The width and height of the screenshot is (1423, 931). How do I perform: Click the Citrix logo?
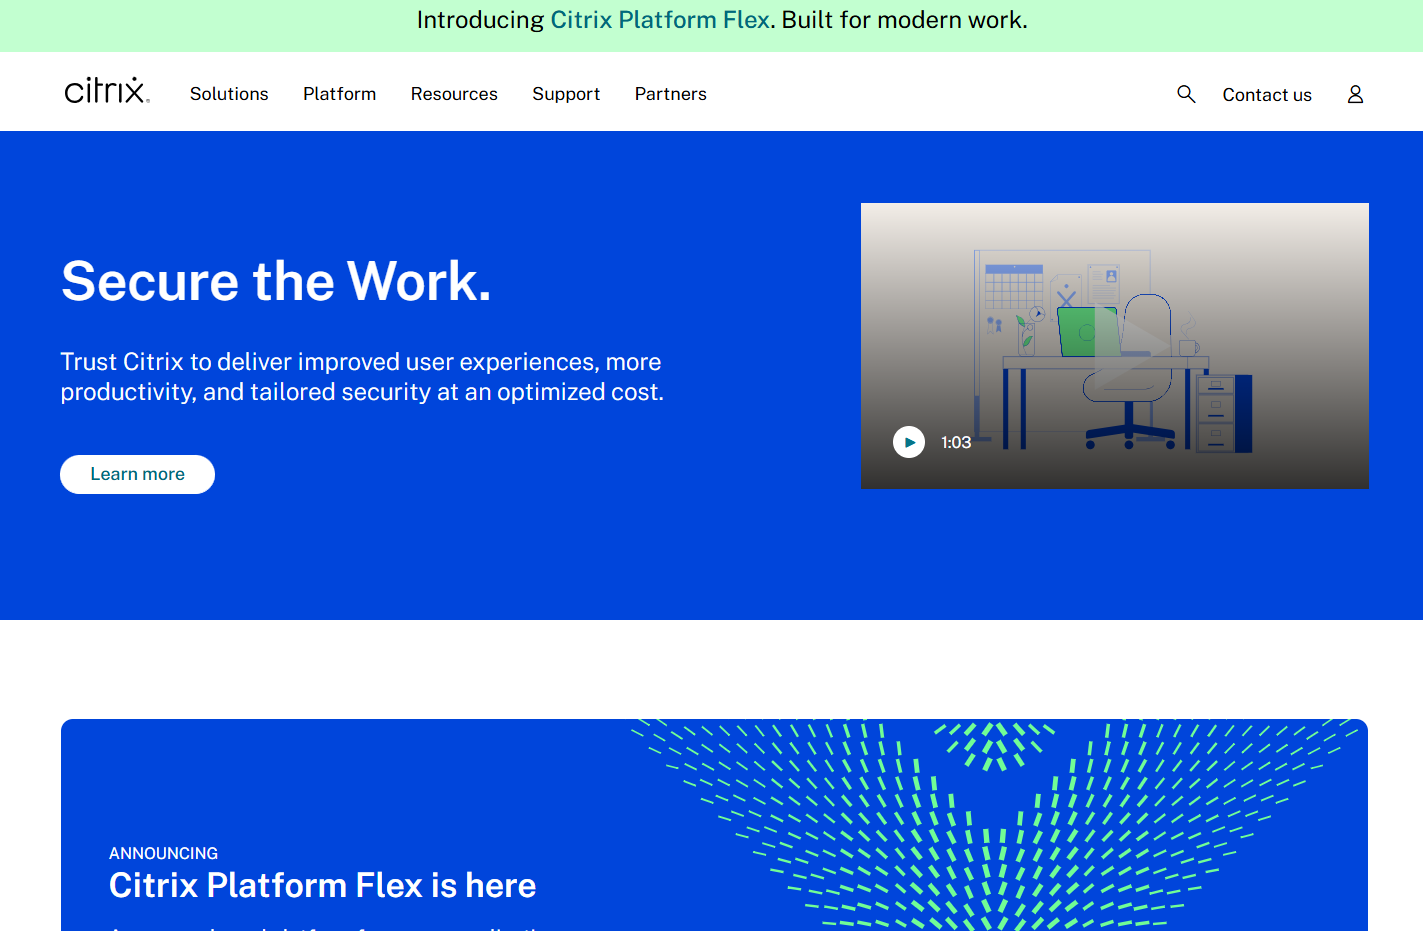click(x=107, y=91)
